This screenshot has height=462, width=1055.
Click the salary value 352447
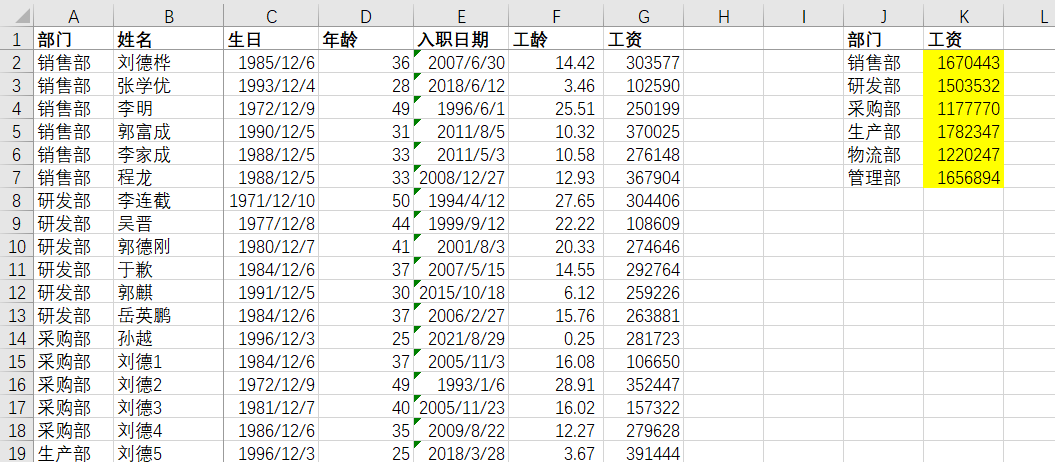coord(644,384)
